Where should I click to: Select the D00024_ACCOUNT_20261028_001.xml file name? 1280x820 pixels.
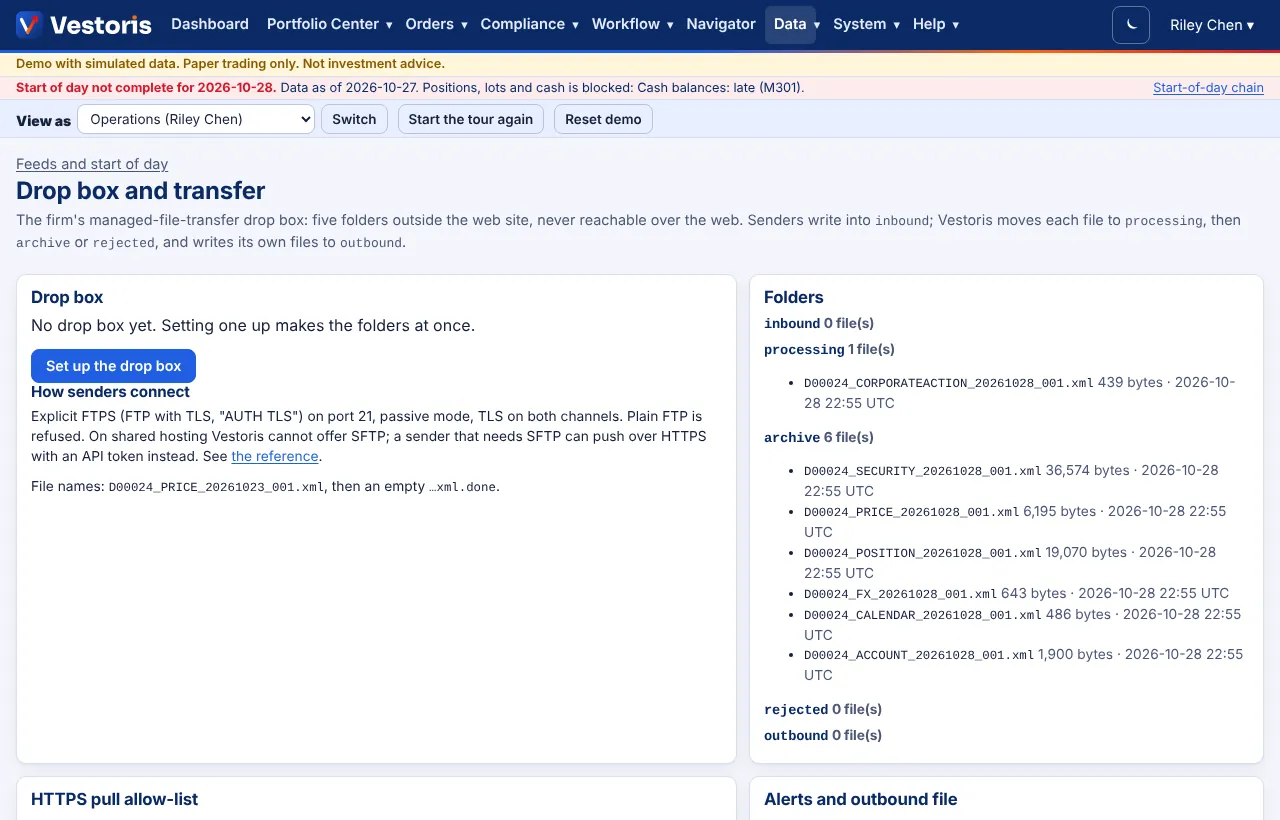coord(919,655)
